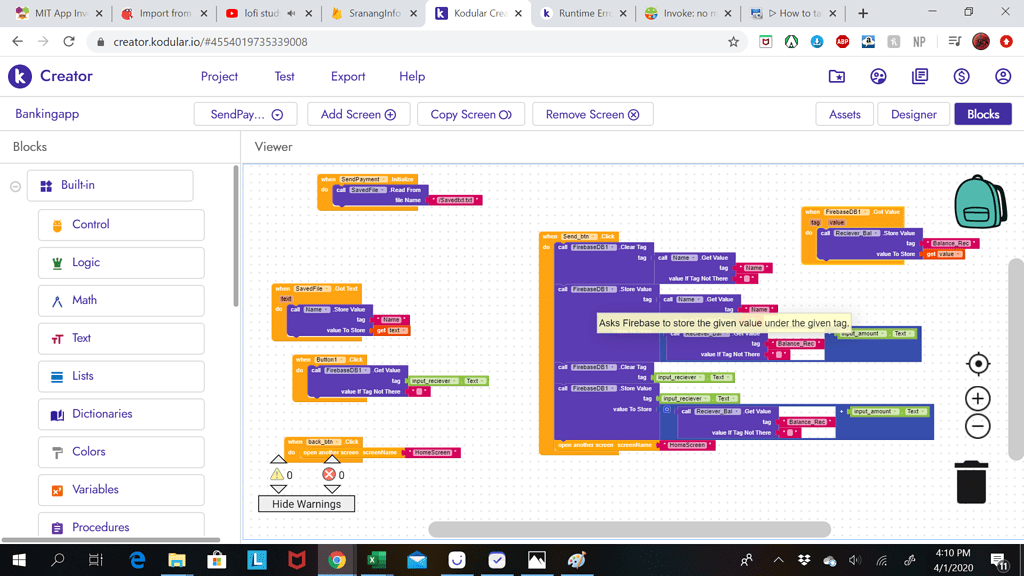Mute the lofi YouTube browser tab
Screen dimensions: 1024x576
(291, 14)
